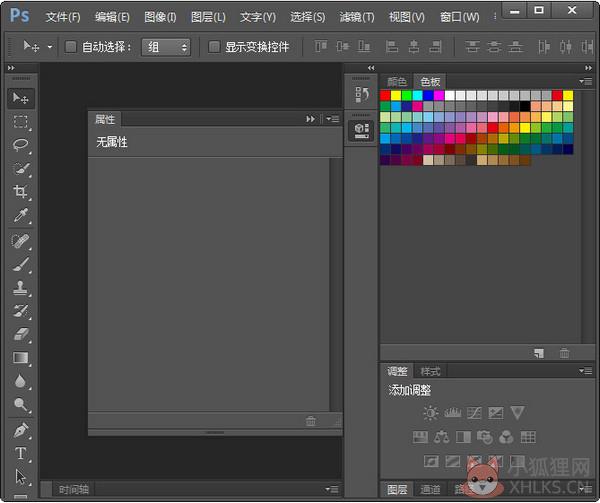The image size is (600, 503).
Task: Click the align left edges icon
Action: pos(391,47)
